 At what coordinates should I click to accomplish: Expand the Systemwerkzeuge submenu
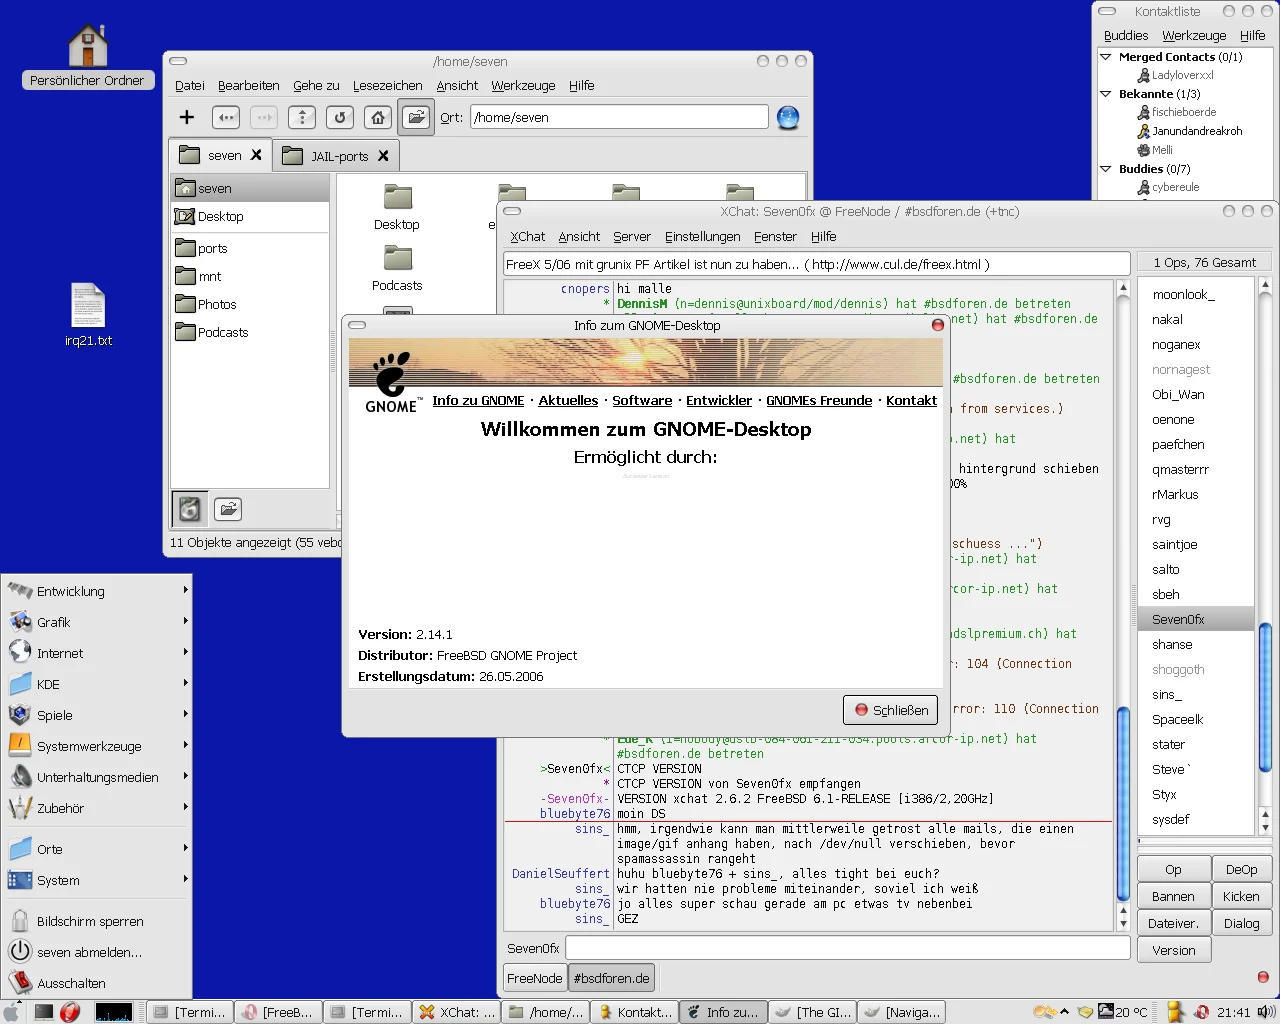click(x=97, y=746)
